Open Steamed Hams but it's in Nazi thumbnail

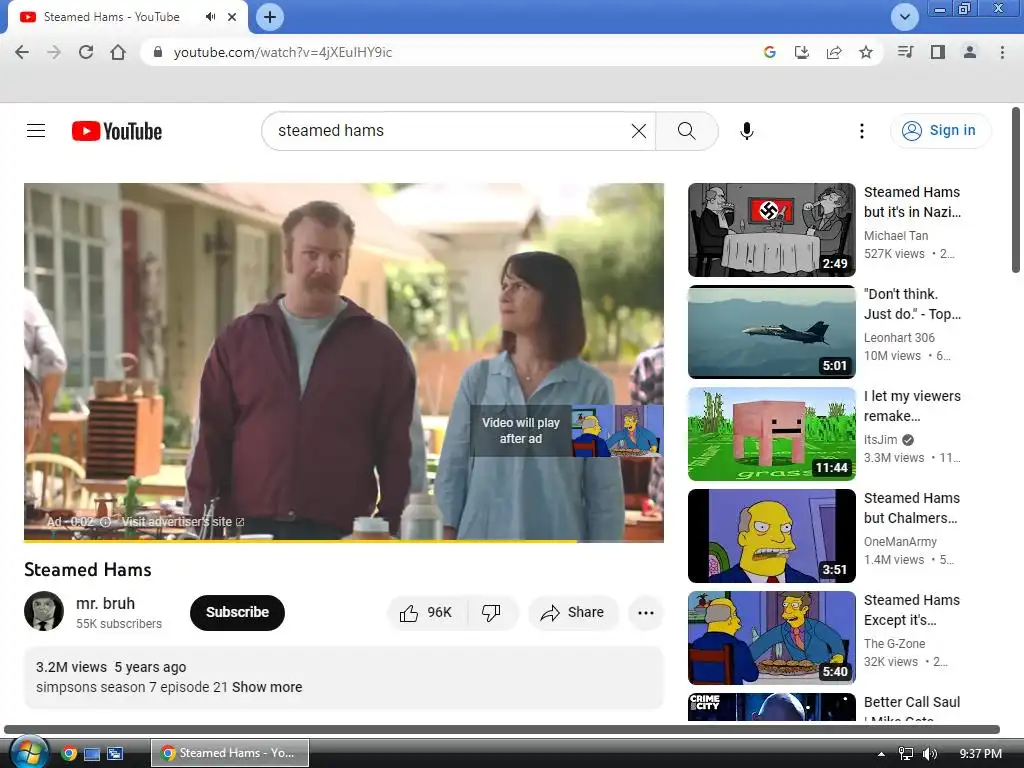771,230
